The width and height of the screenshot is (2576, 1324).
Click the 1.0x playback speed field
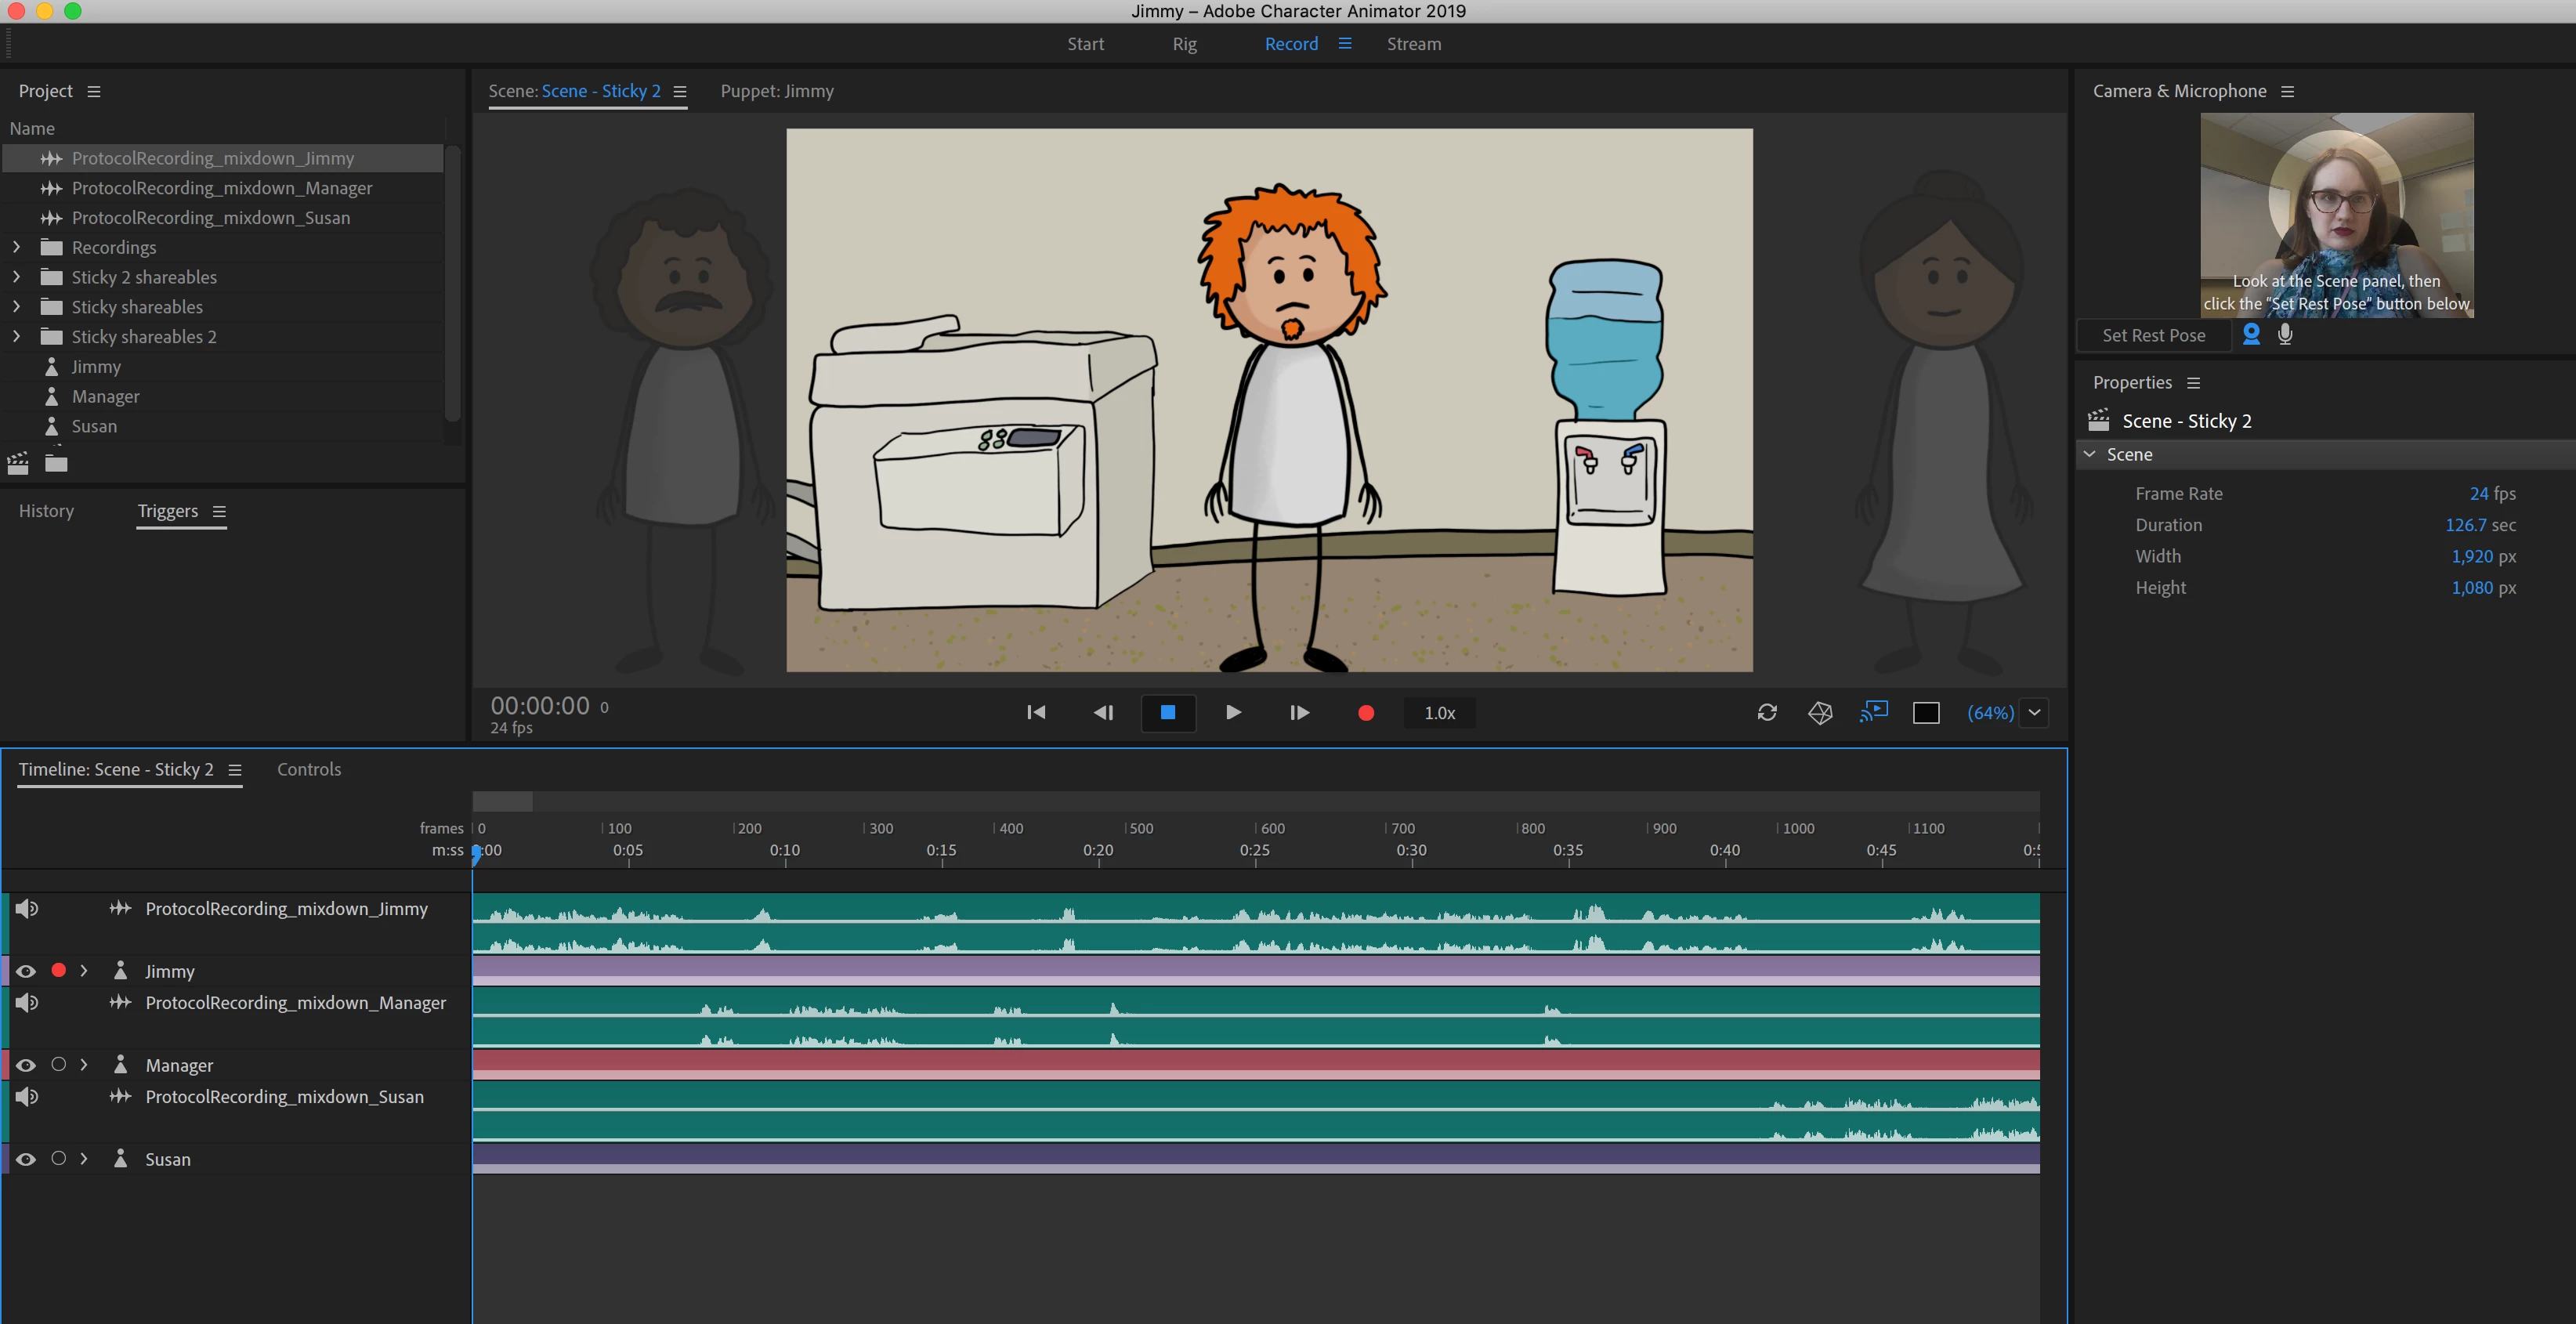(1439, 713)
